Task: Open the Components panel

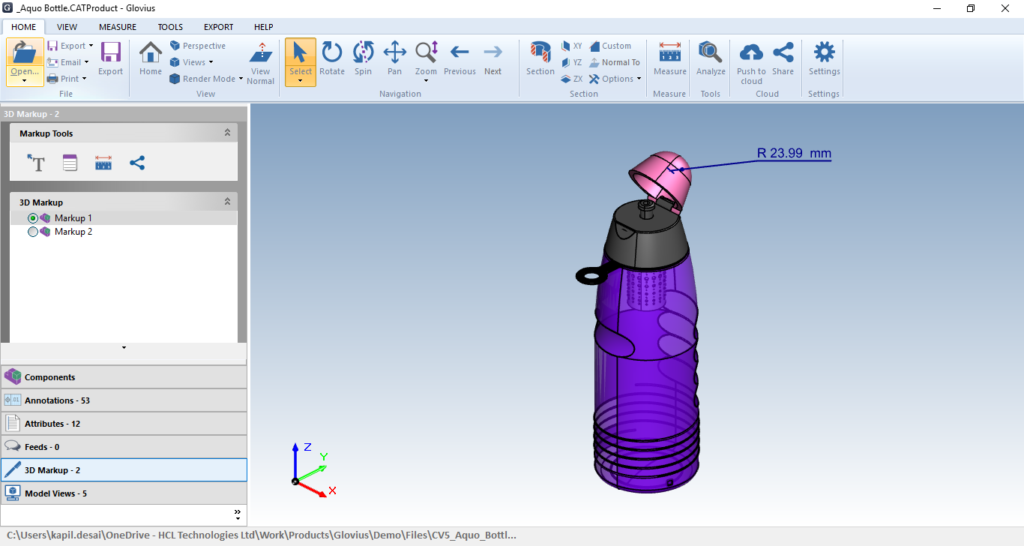Action: point(124,377)
